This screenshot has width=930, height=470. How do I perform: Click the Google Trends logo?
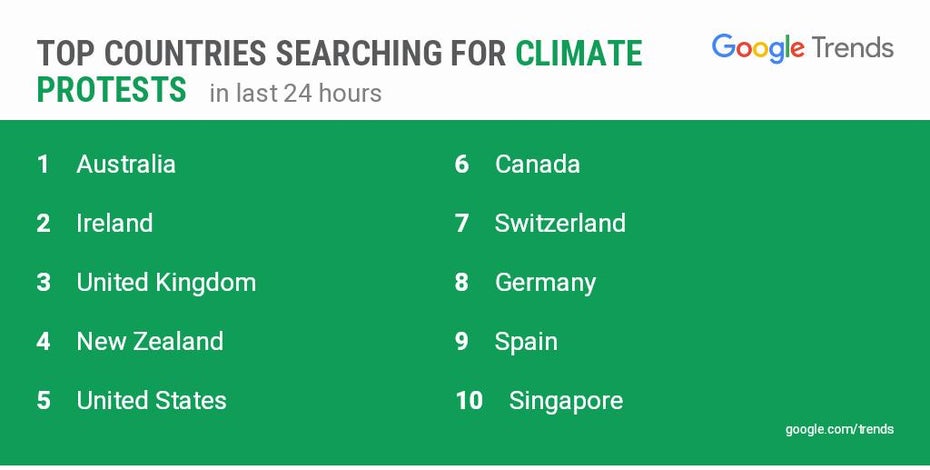tap(802, 49)
